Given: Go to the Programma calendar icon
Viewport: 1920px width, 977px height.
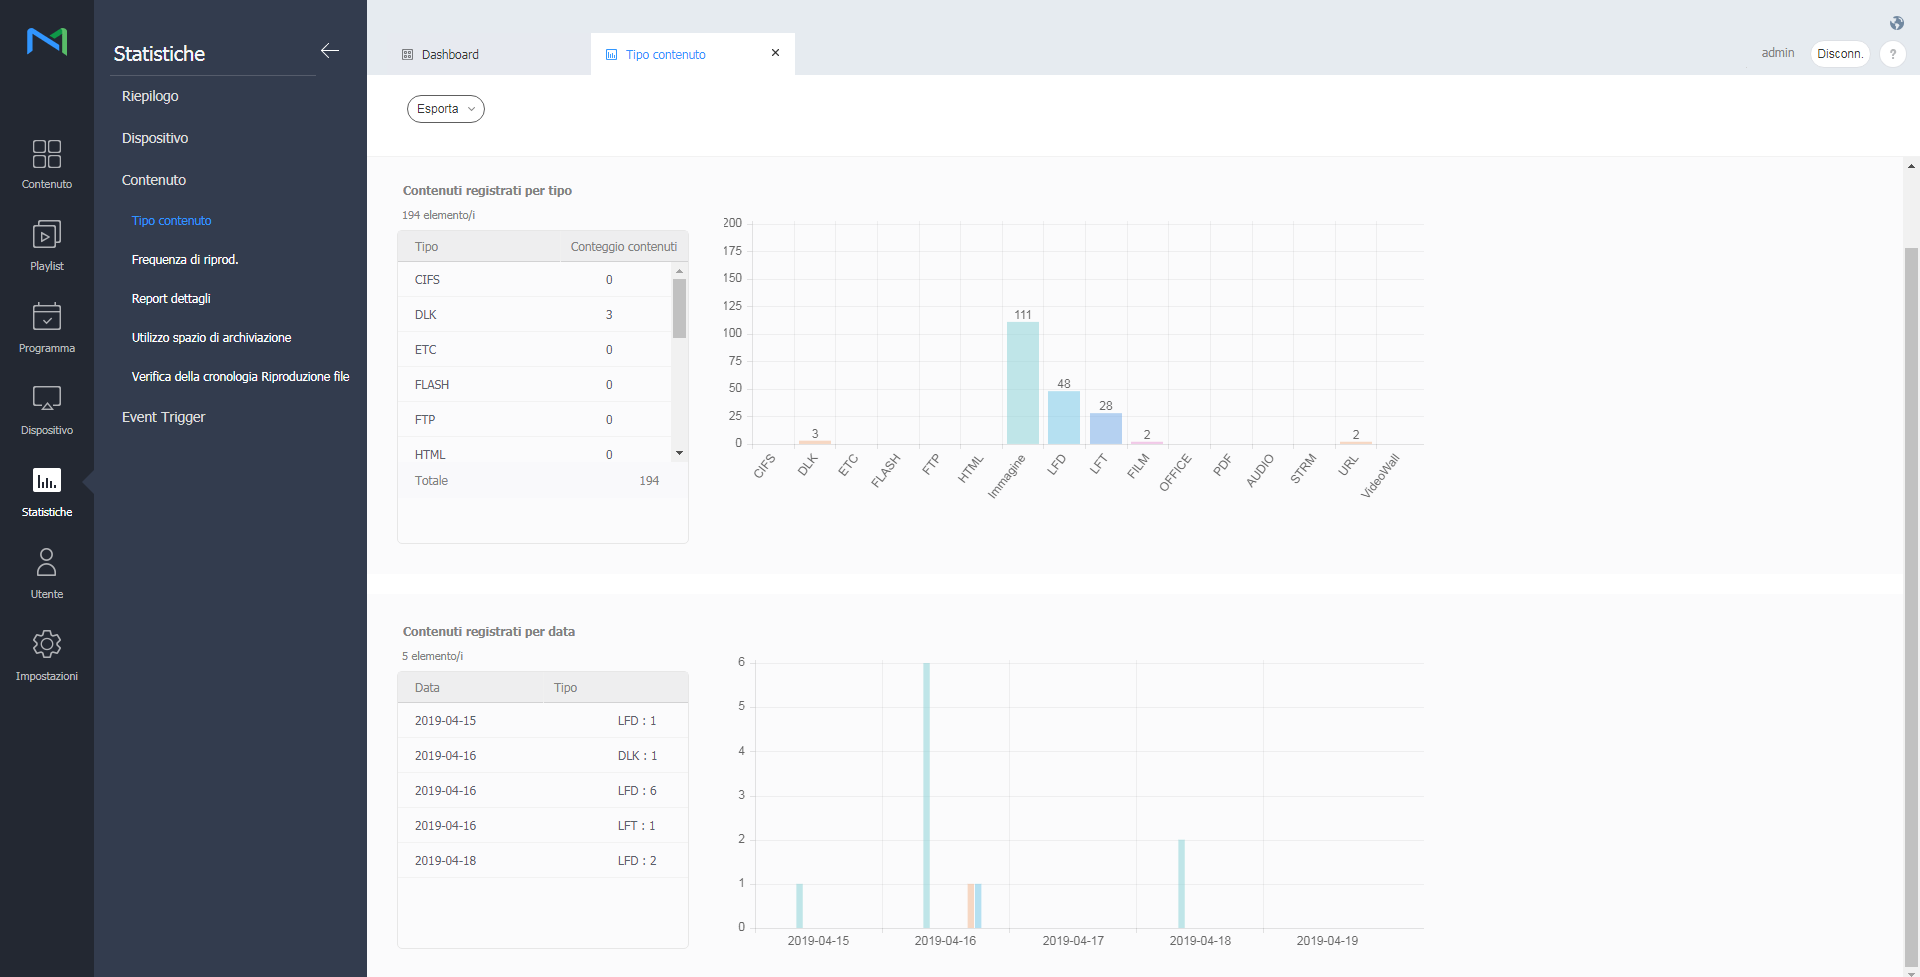Looking at the screenshot, I should 47,327.
